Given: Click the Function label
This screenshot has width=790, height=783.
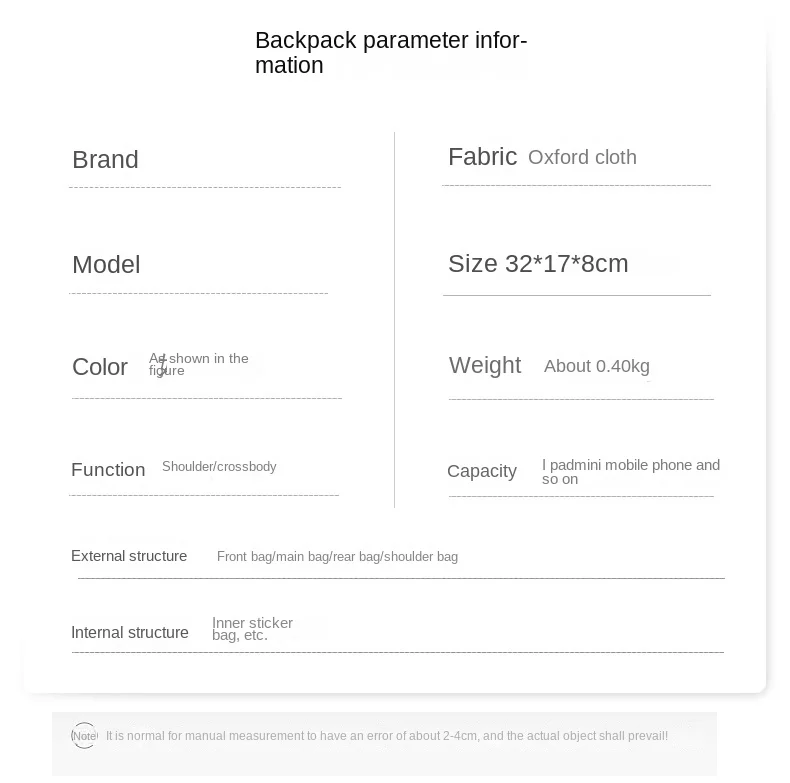Looking at the screenshot, I should 108,470.
